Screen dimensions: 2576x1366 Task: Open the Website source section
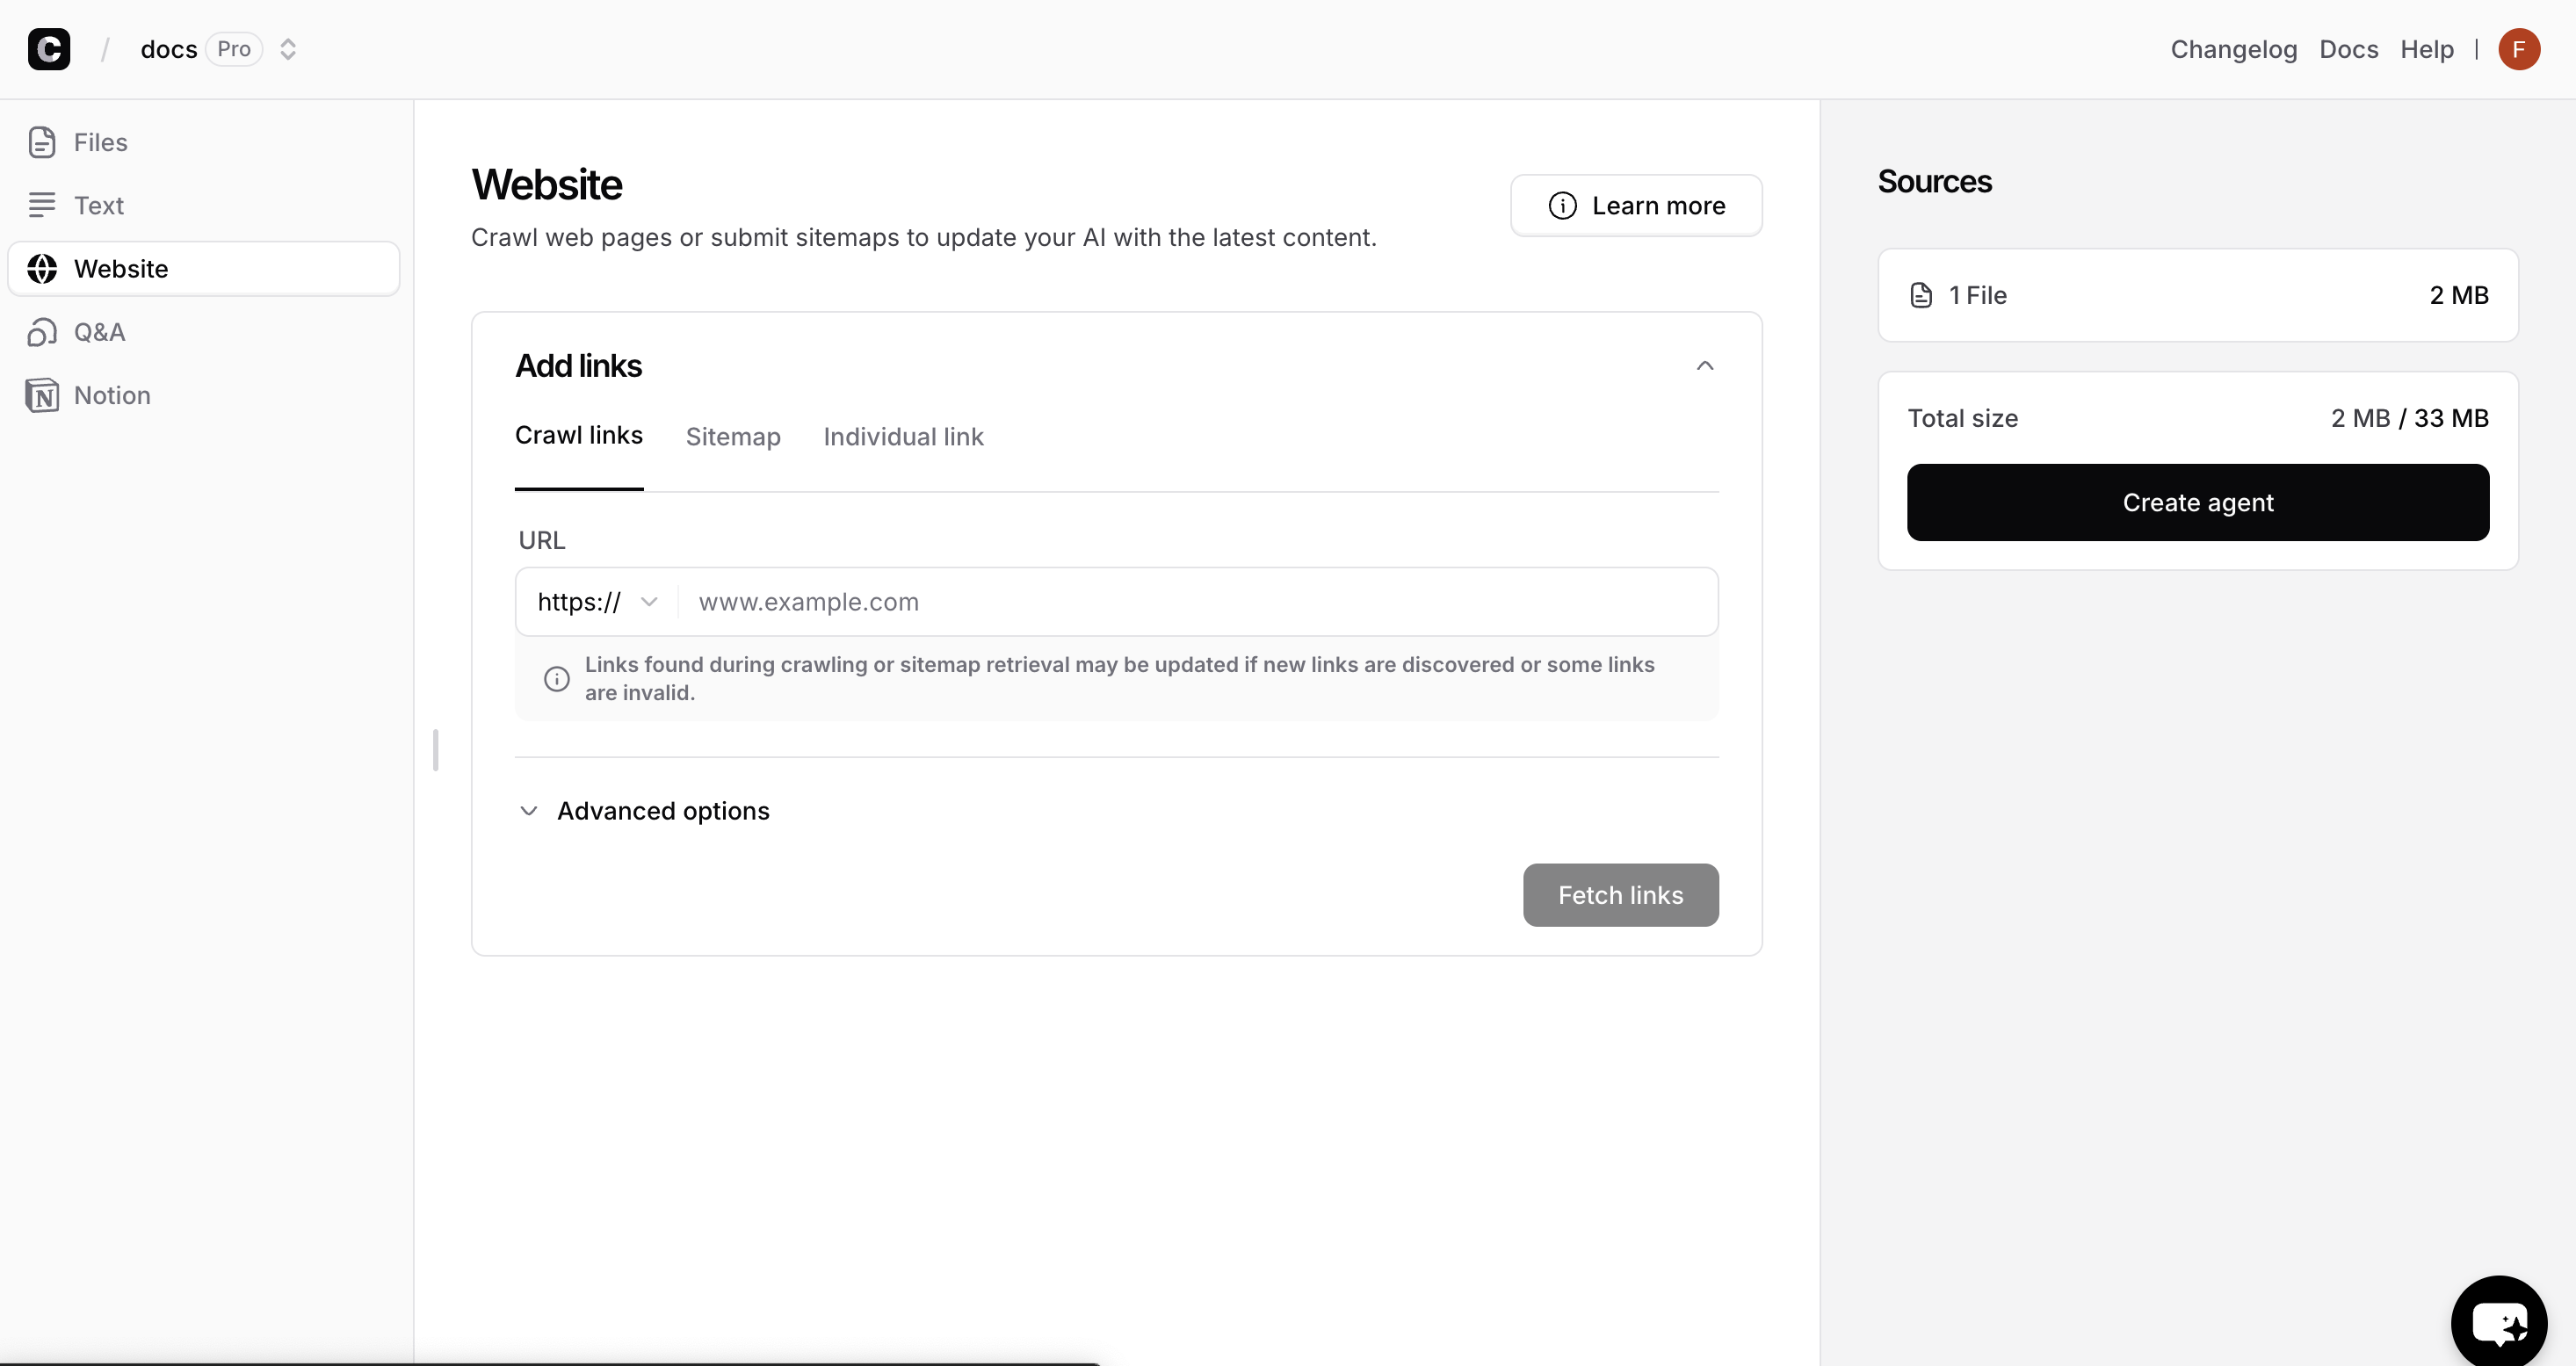click(120, 268)
